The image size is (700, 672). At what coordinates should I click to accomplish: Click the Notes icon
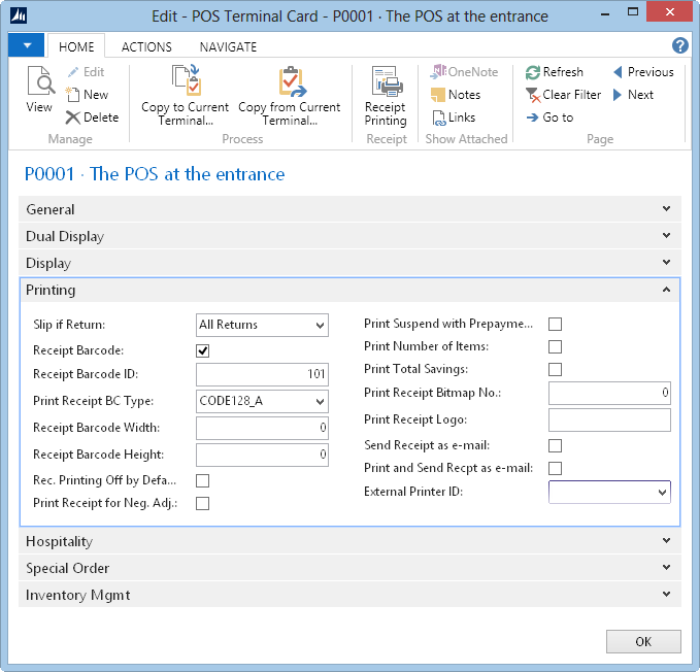tap(438, 95)
